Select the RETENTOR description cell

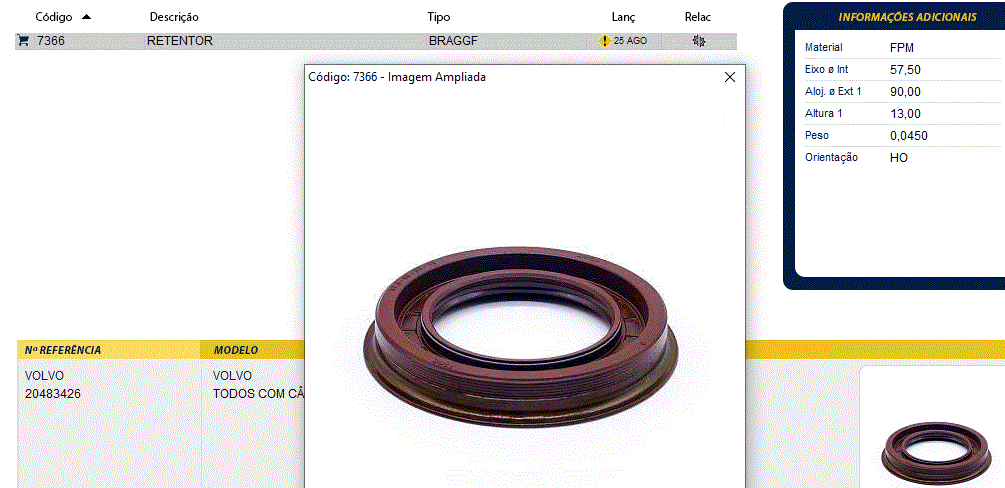pyautogui.click(x=180, y=41)
